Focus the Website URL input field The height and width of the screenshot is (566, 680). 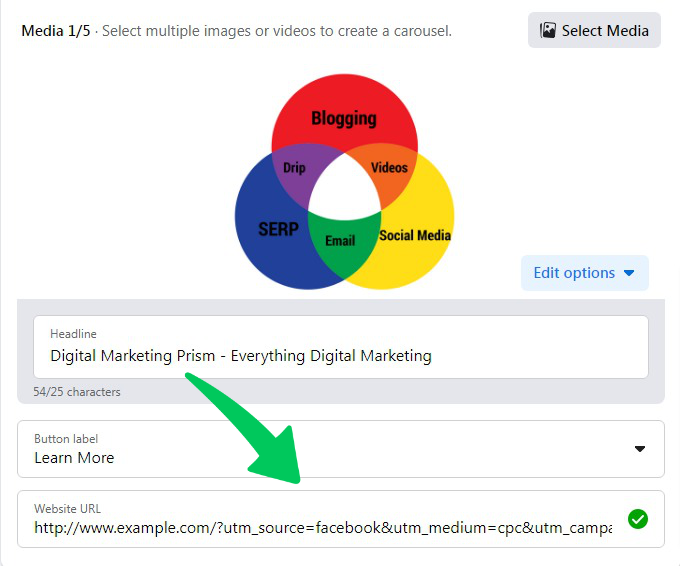322,527
